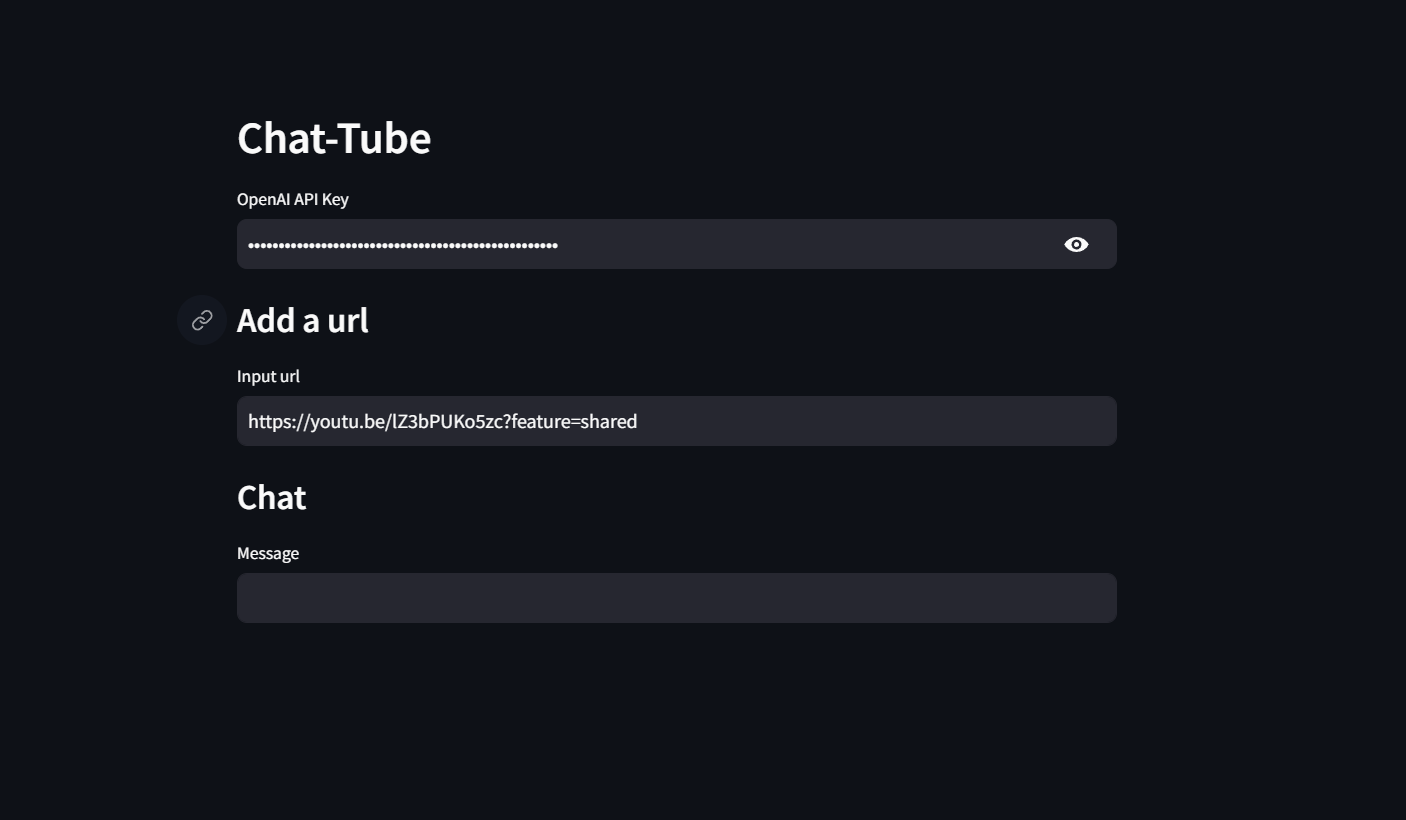Place cursor on the masked API key dots
The height and width of the screenshot is (820, 1406).
(403, 245)
